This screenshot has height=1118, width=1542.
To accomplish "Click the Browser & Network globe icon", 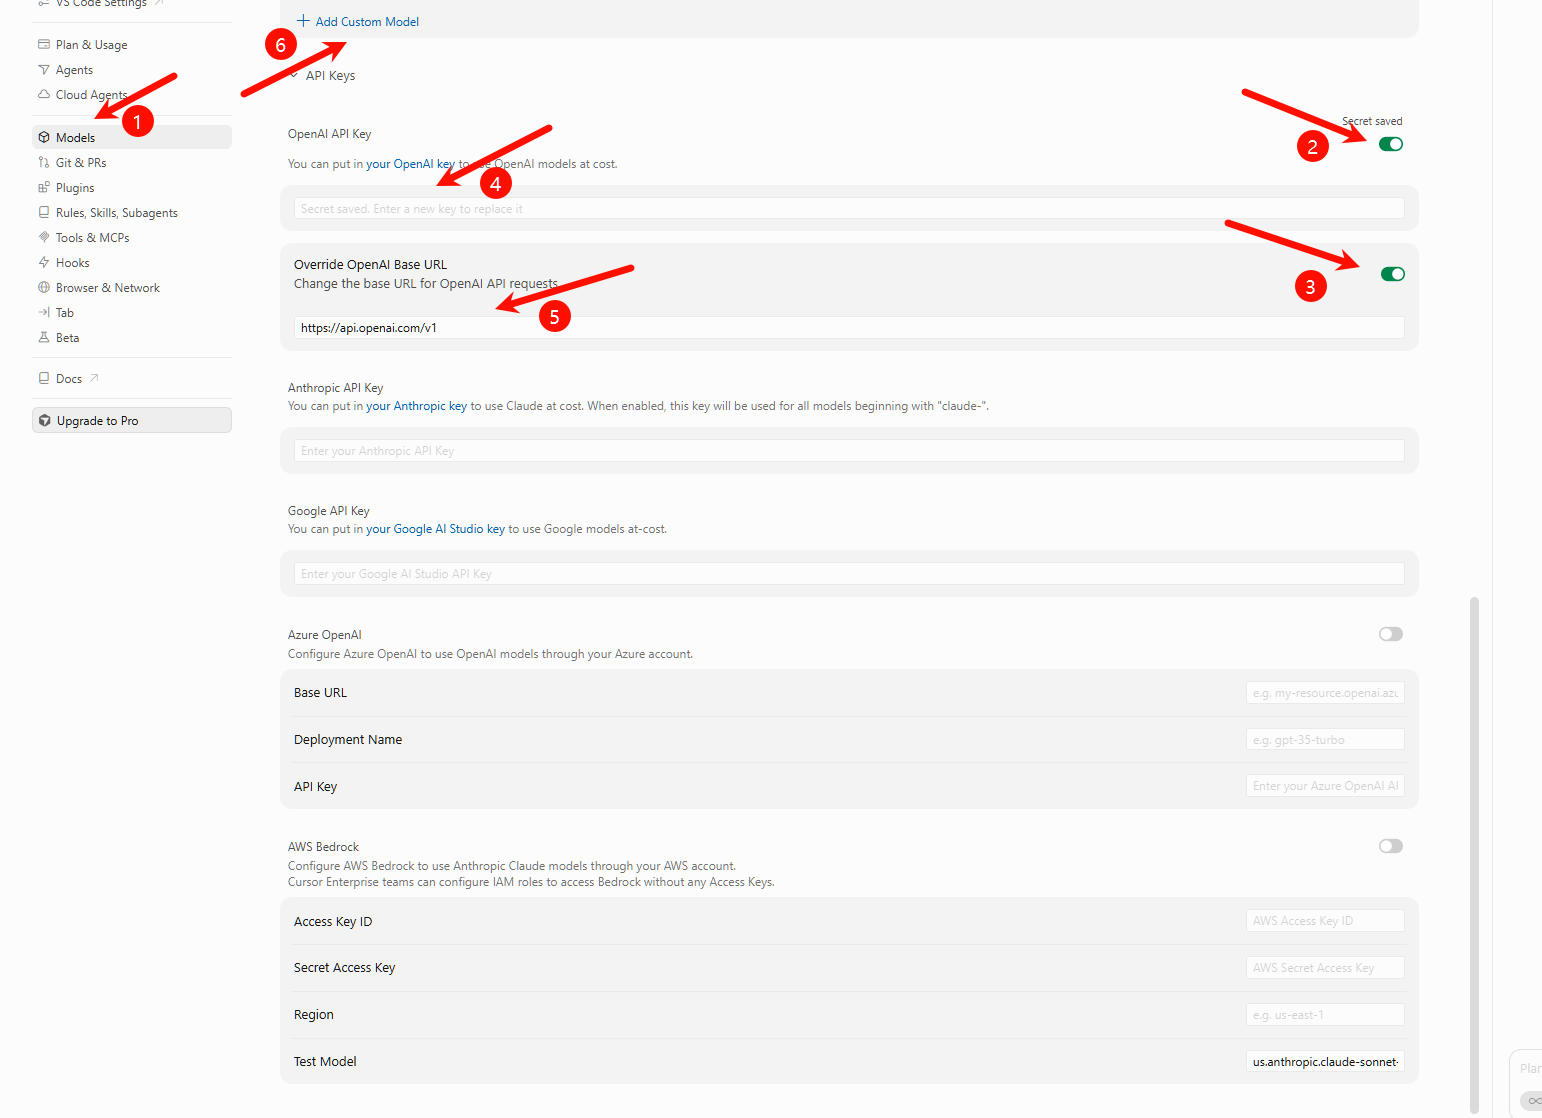I will pos(44,287).
